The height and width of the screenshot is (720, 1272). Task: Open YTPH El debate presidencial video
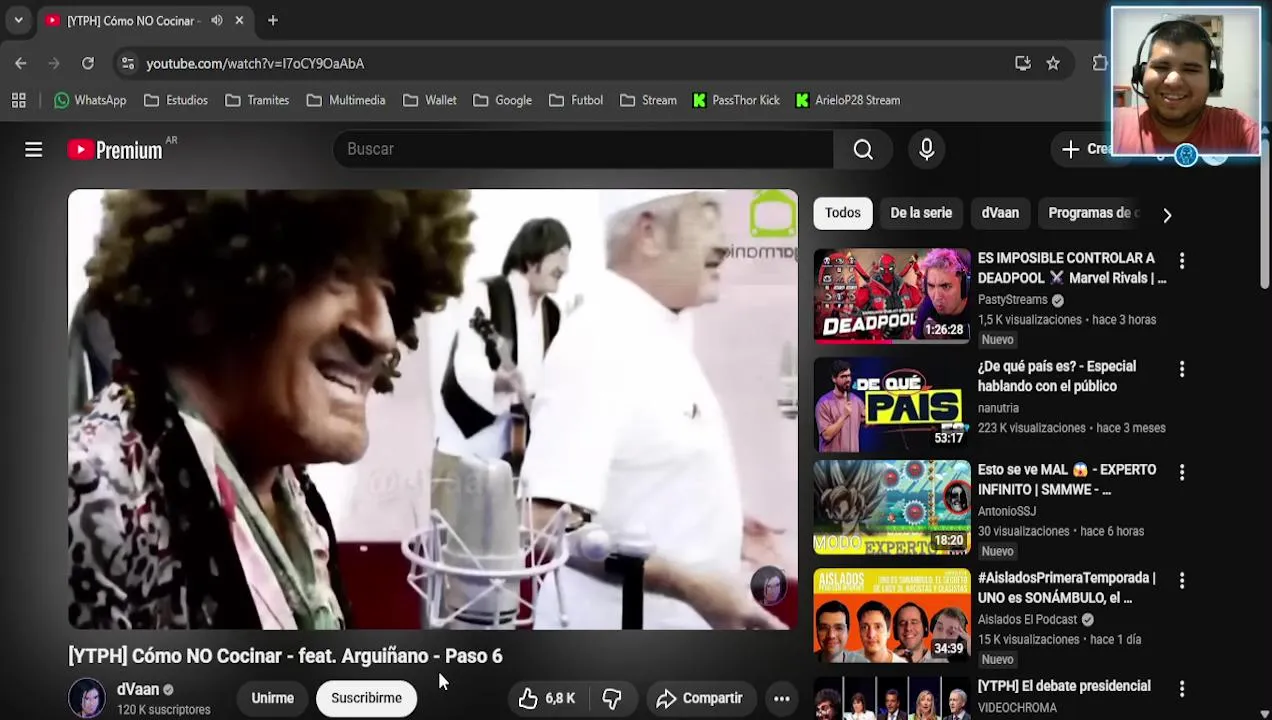pos(1064,686)
